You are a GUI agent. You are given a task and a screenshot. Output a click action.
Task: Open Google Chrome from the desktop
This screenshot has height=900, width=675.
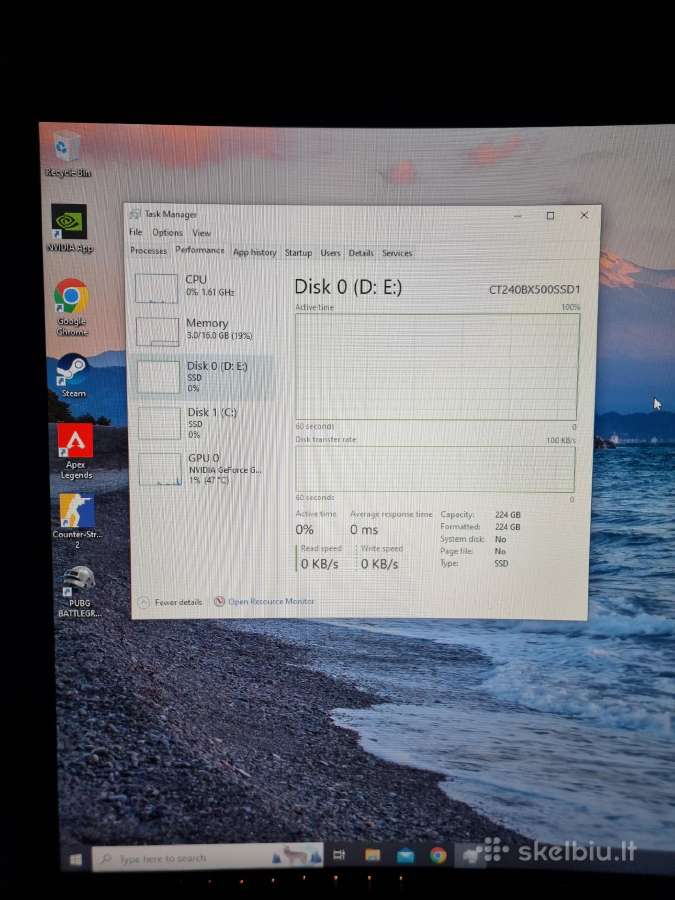pos(72,307)
